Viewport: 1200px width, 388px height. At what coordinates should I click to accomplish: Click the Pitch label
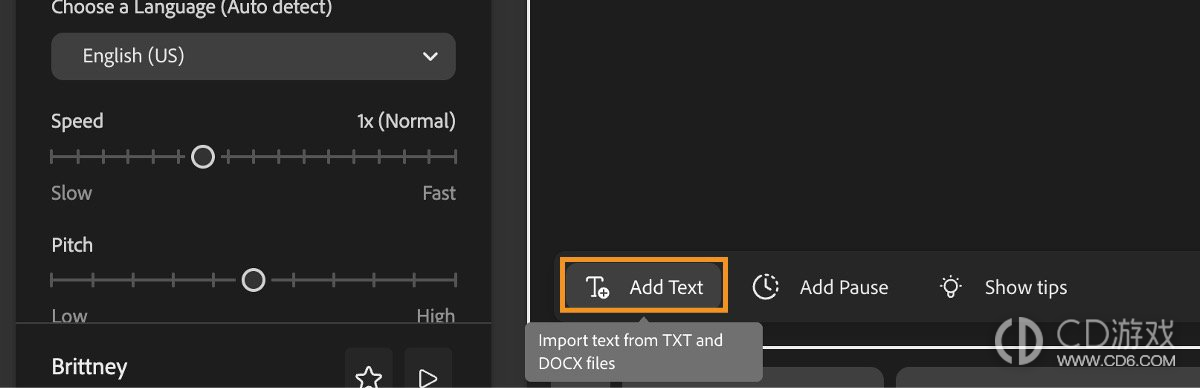[72, 245]
